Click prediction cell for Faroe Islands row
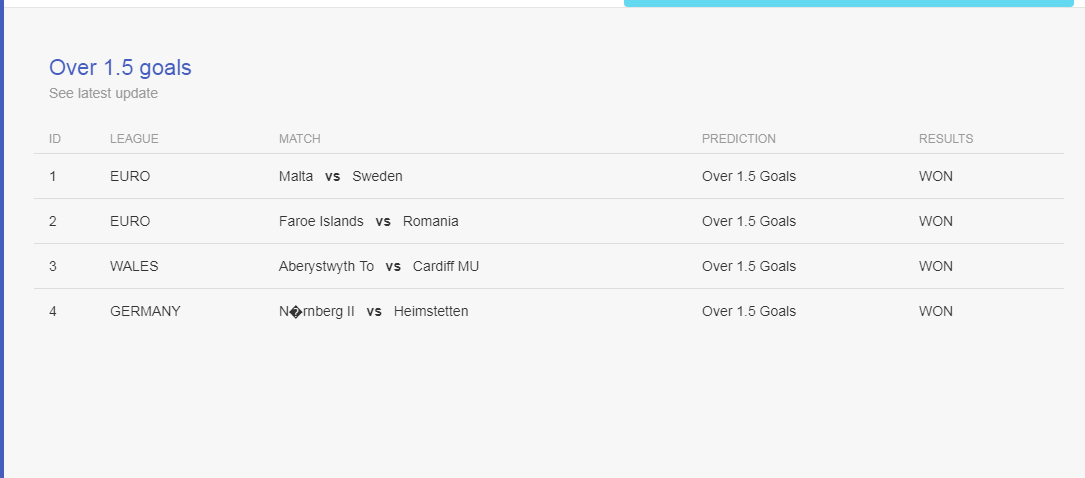Image resolution: width=1085 pixels, height=478 pixels. (749, 221)
